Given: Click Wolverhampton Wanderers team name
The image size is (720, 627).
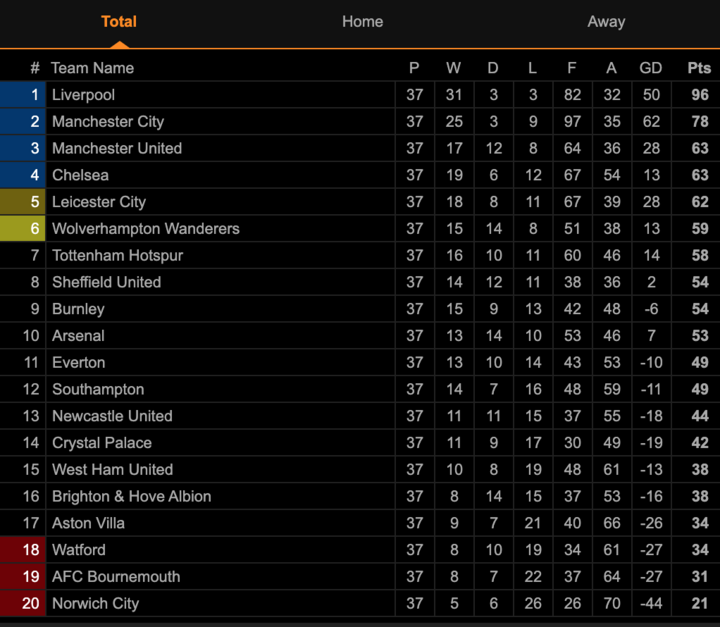Looking at the screenshot, I should click(146, 228).
